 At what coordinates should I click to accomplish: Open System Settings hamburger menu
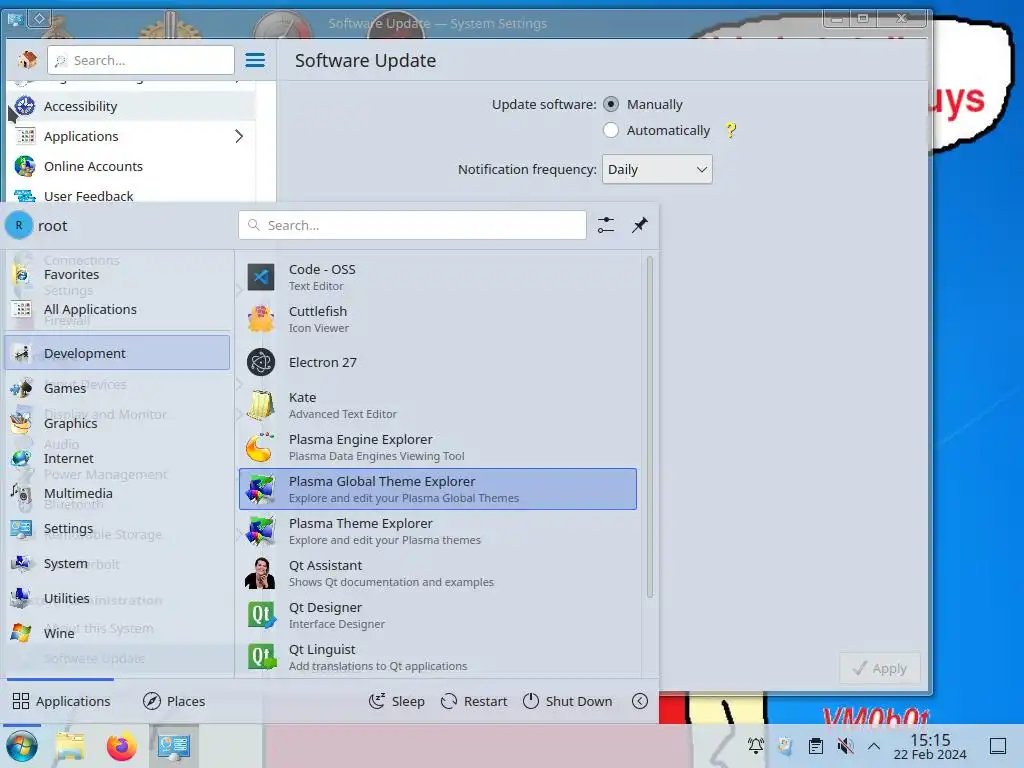[x=255, y=60]
